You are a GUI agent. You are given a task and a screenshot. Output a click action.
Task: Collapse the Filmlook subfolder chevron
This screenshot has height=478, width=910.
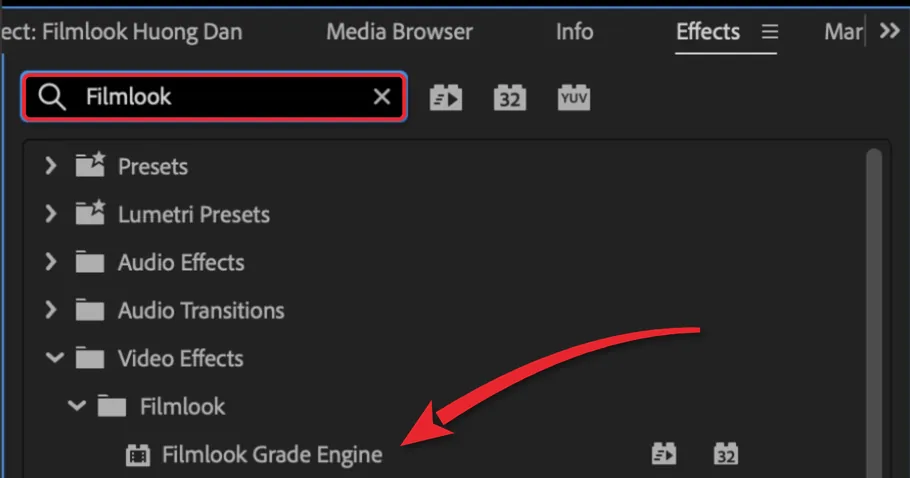77,405
